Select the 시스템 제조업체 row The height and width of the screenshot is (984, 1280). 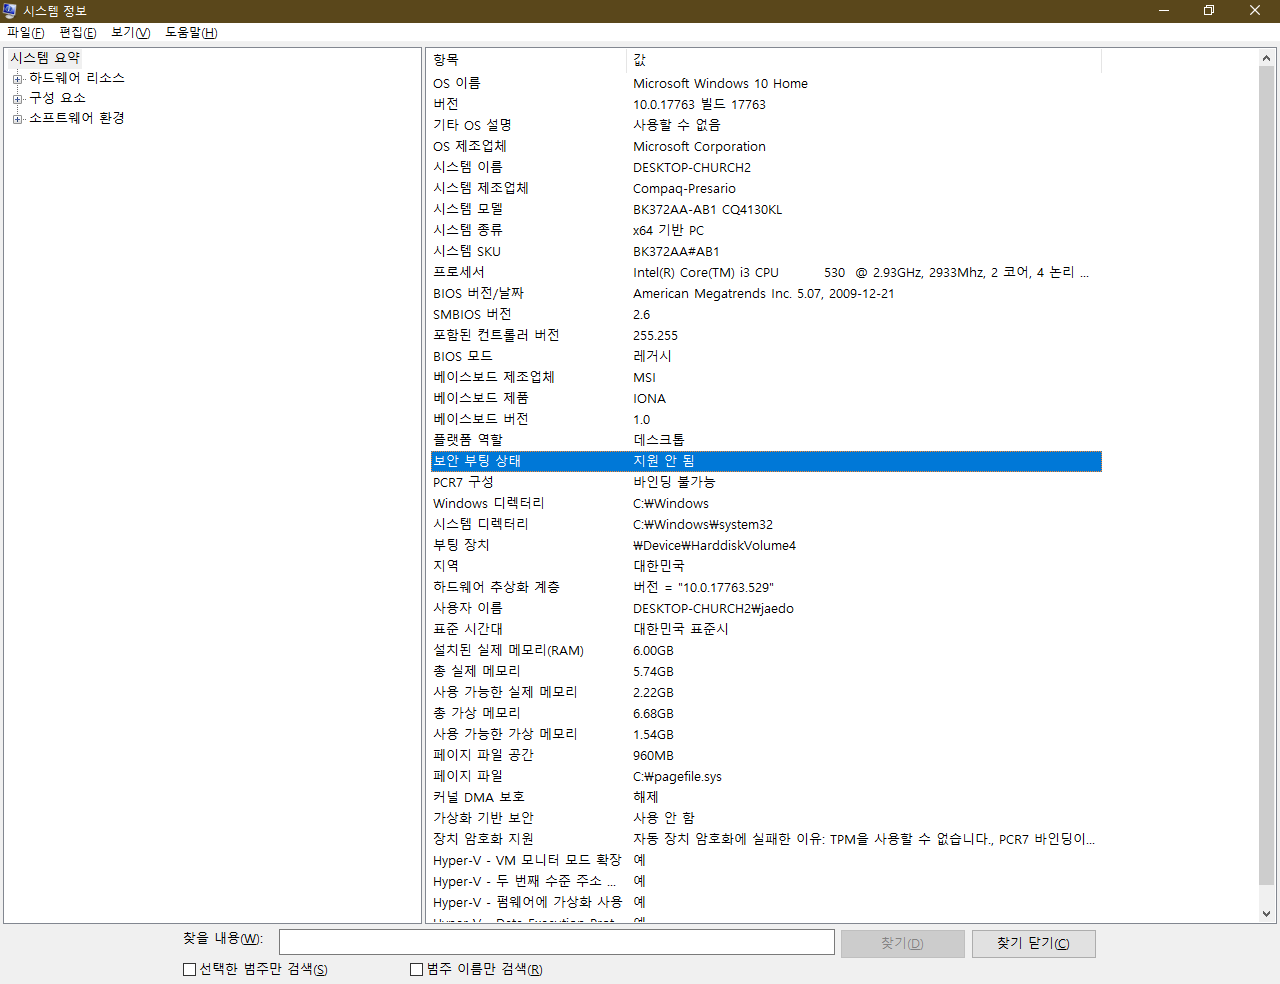[x=766, y=188]
